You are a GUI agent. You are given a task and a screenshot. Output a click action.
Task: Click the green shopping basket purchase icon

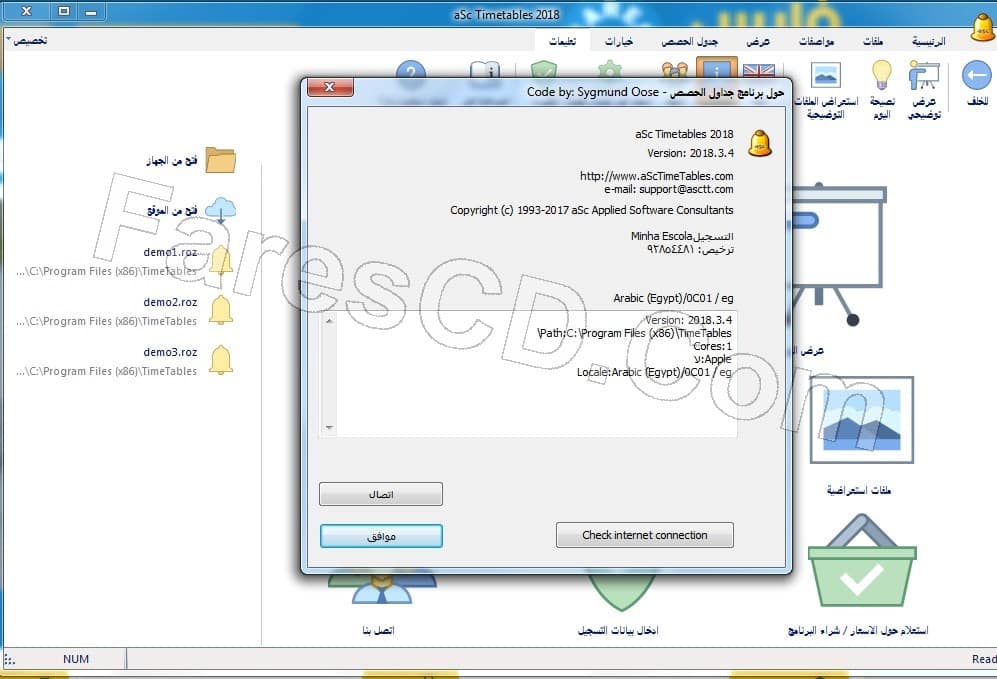pyautogui.click(x=862, y=561)
